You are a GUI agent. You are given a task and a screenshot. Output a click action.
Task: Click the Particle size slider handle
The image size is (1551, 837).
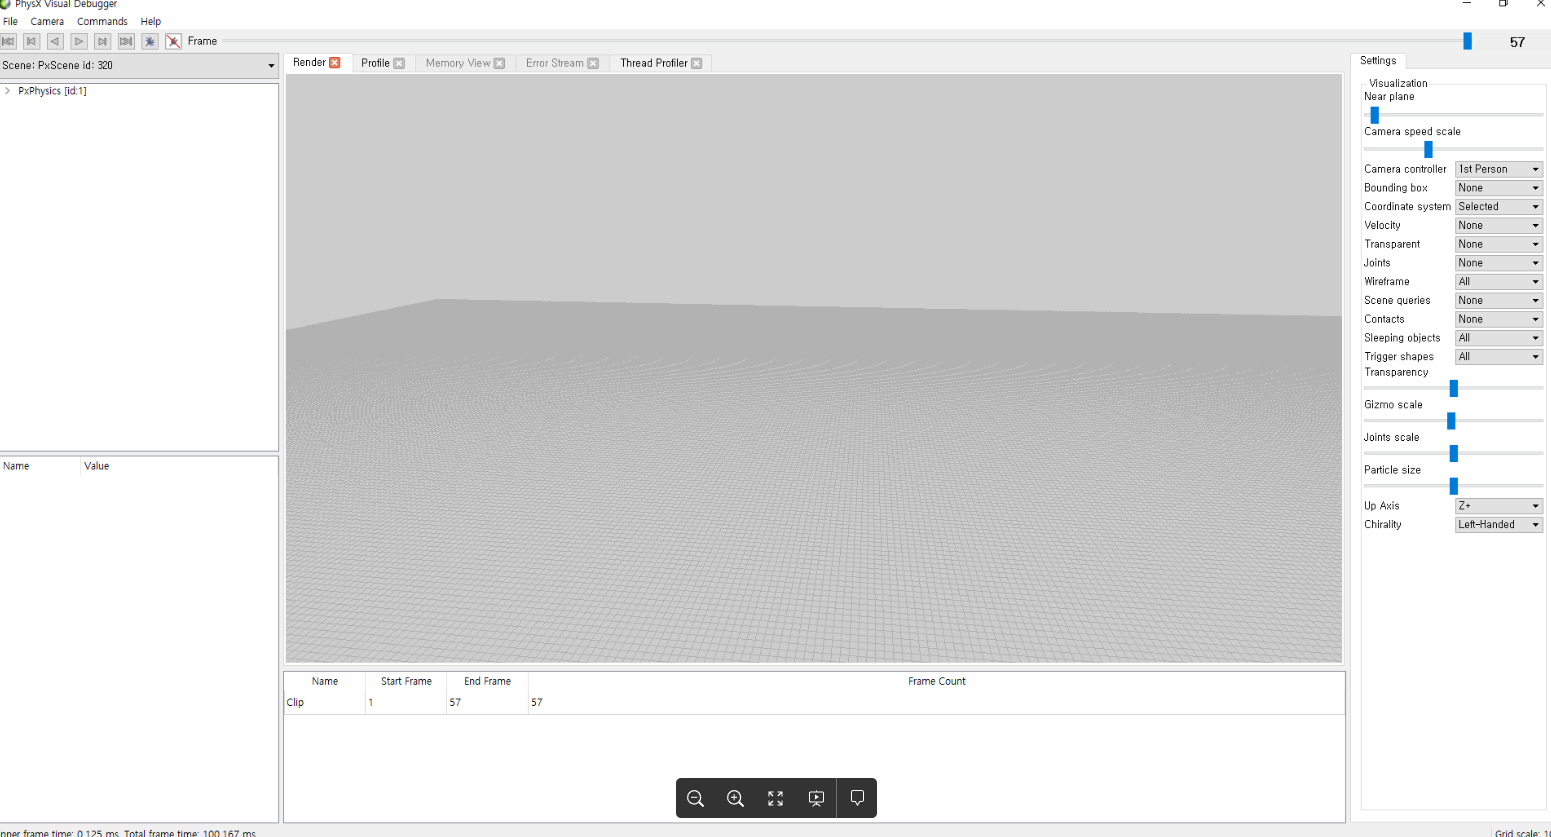[1453, 486]
